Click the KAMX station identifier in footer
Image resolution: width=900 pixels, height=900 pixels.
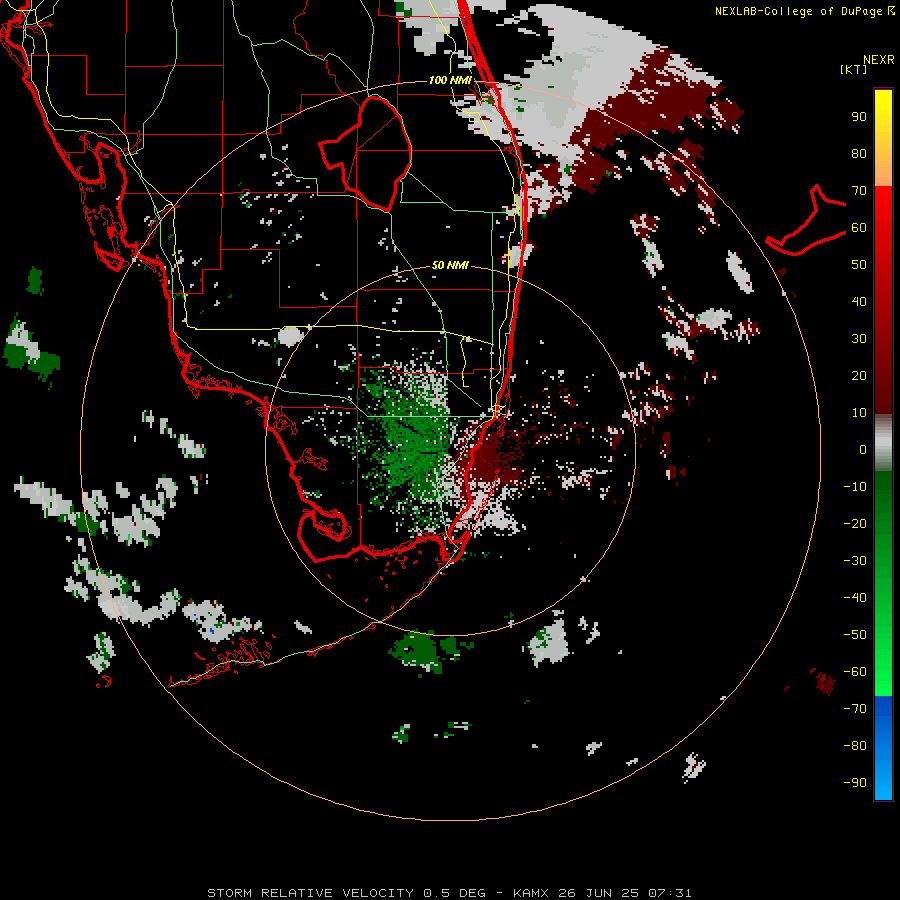coord(531,893)
